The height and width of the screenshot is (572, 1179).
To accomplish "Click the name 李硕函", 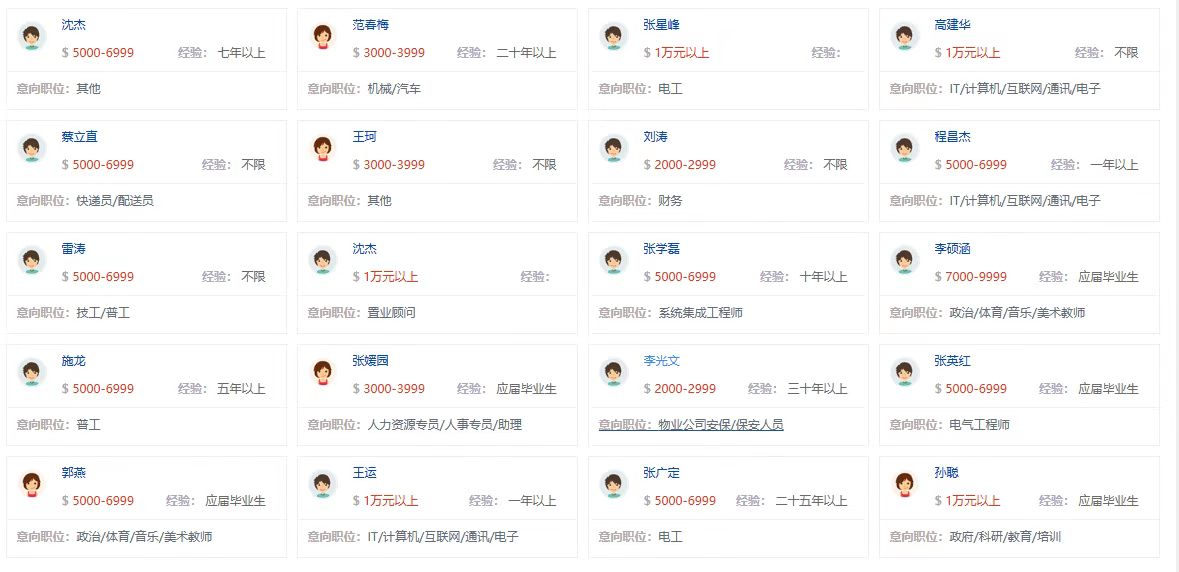I will tap(952, 249).
